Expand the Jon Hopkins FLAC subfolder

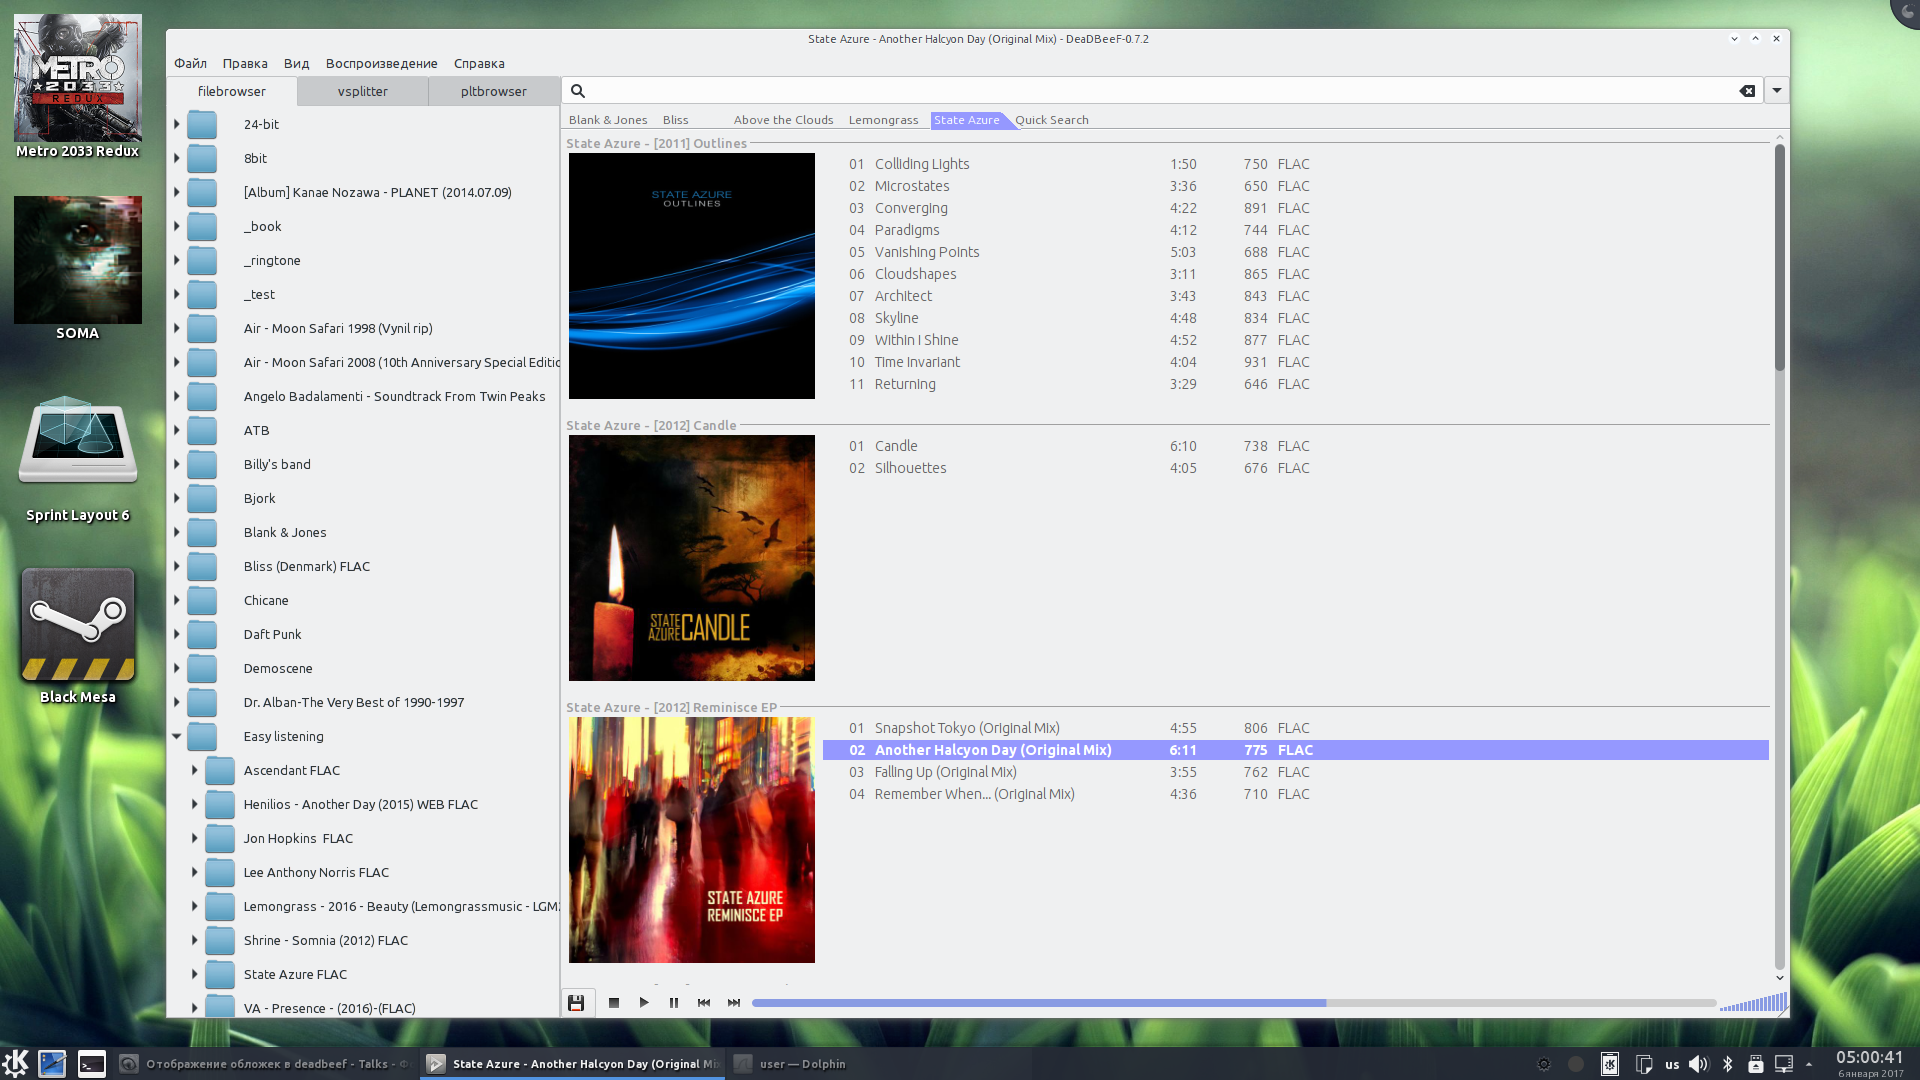click(195, 838)
